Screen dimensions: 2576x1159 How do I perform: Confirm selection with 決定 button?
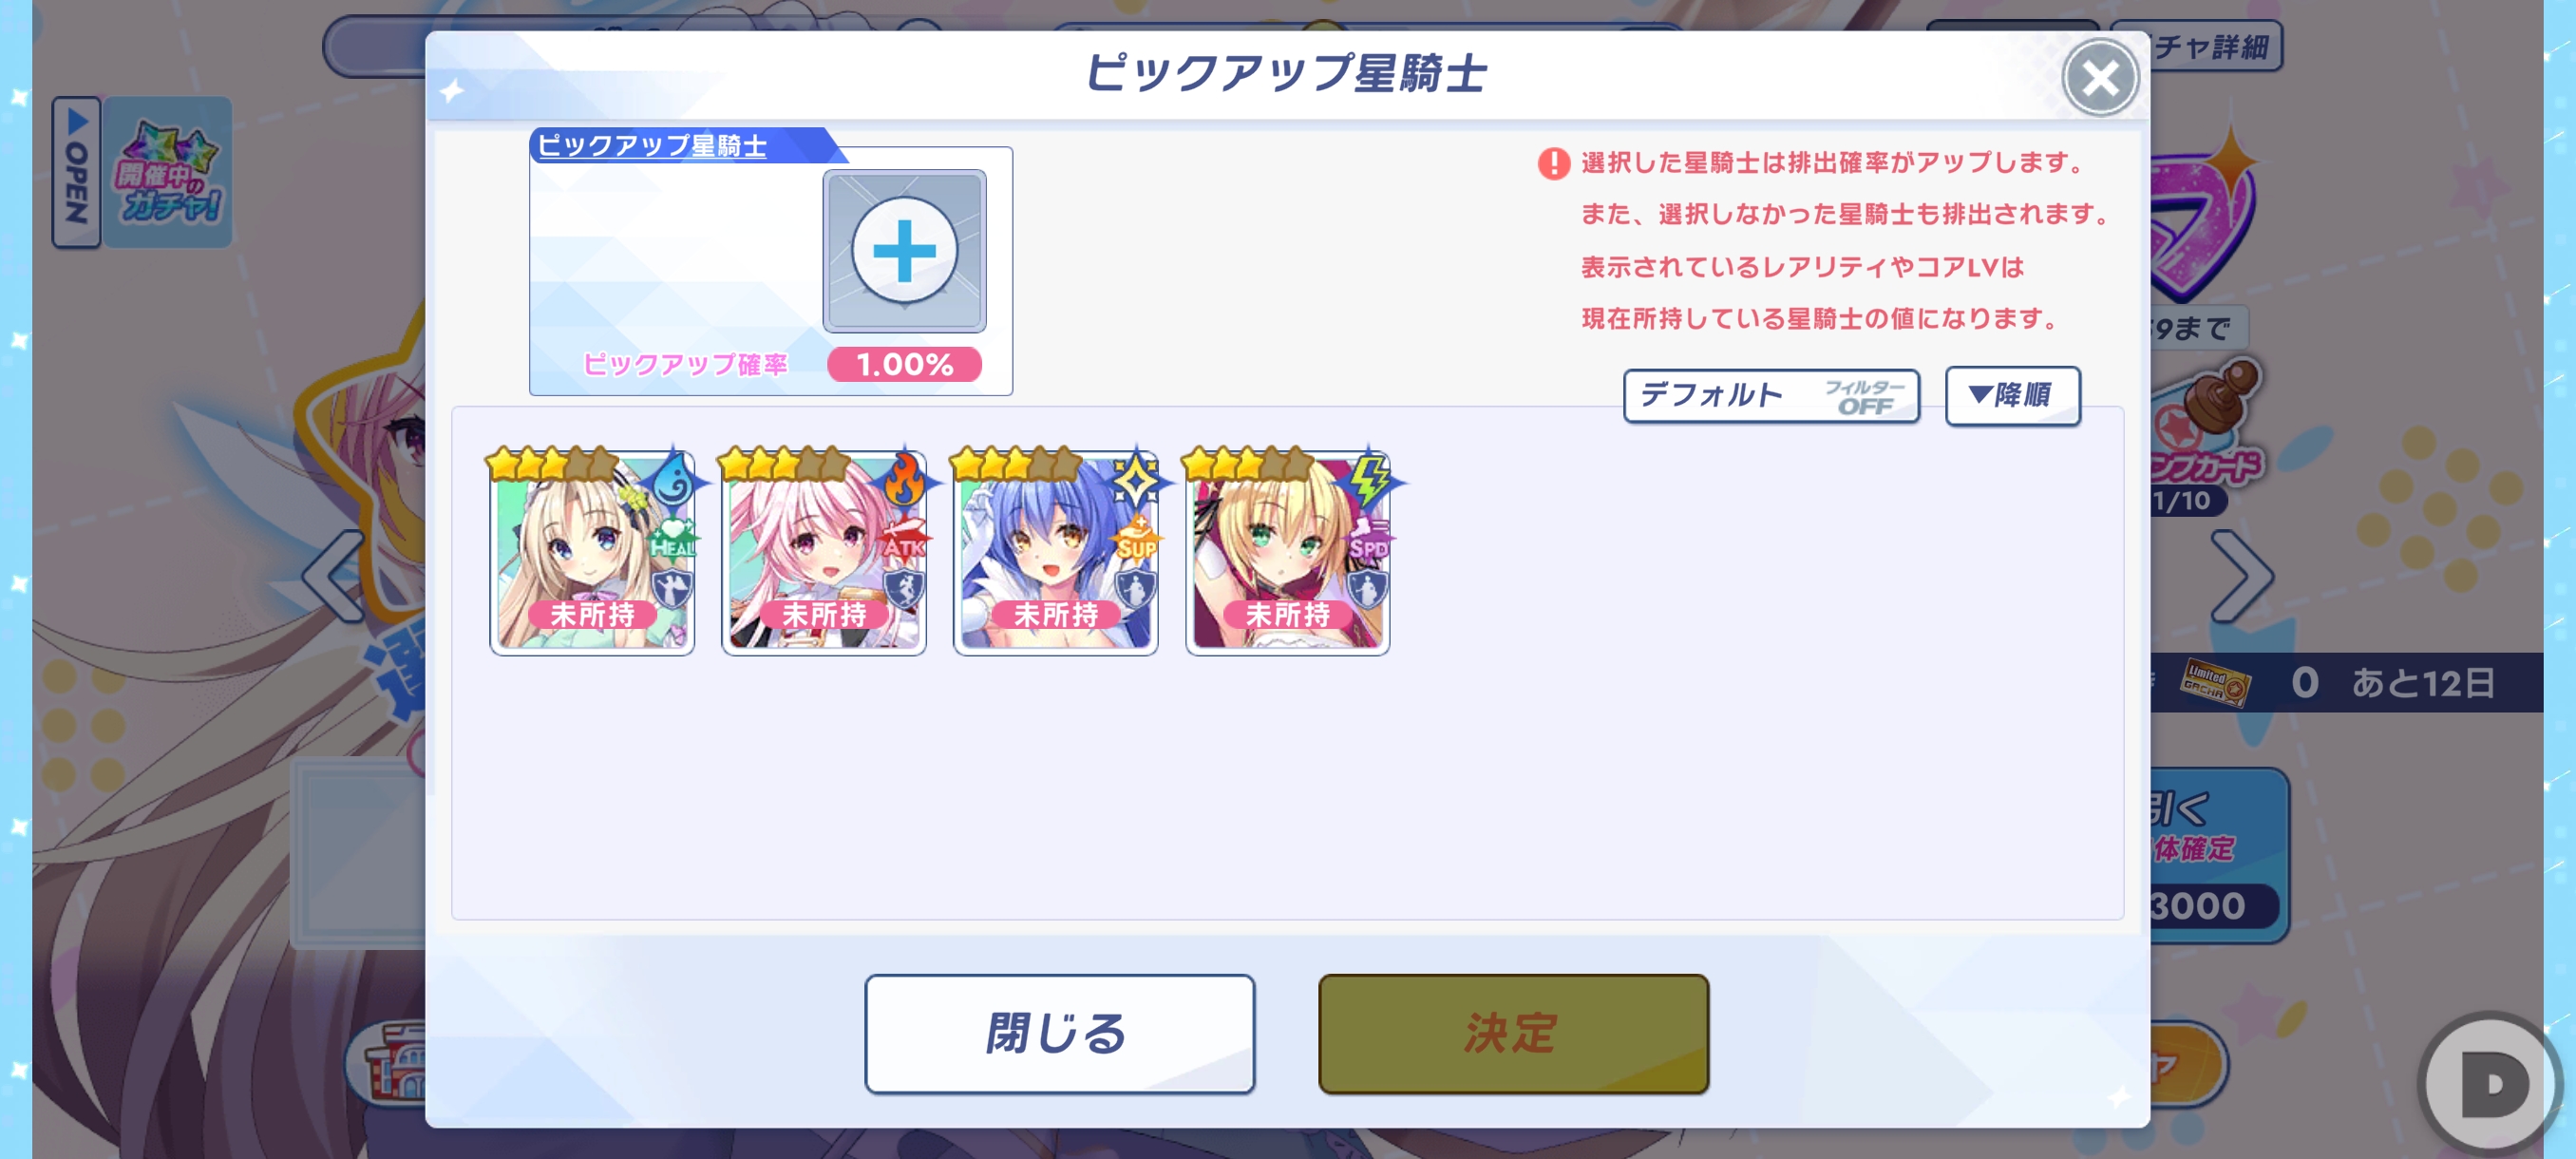1513,1033
